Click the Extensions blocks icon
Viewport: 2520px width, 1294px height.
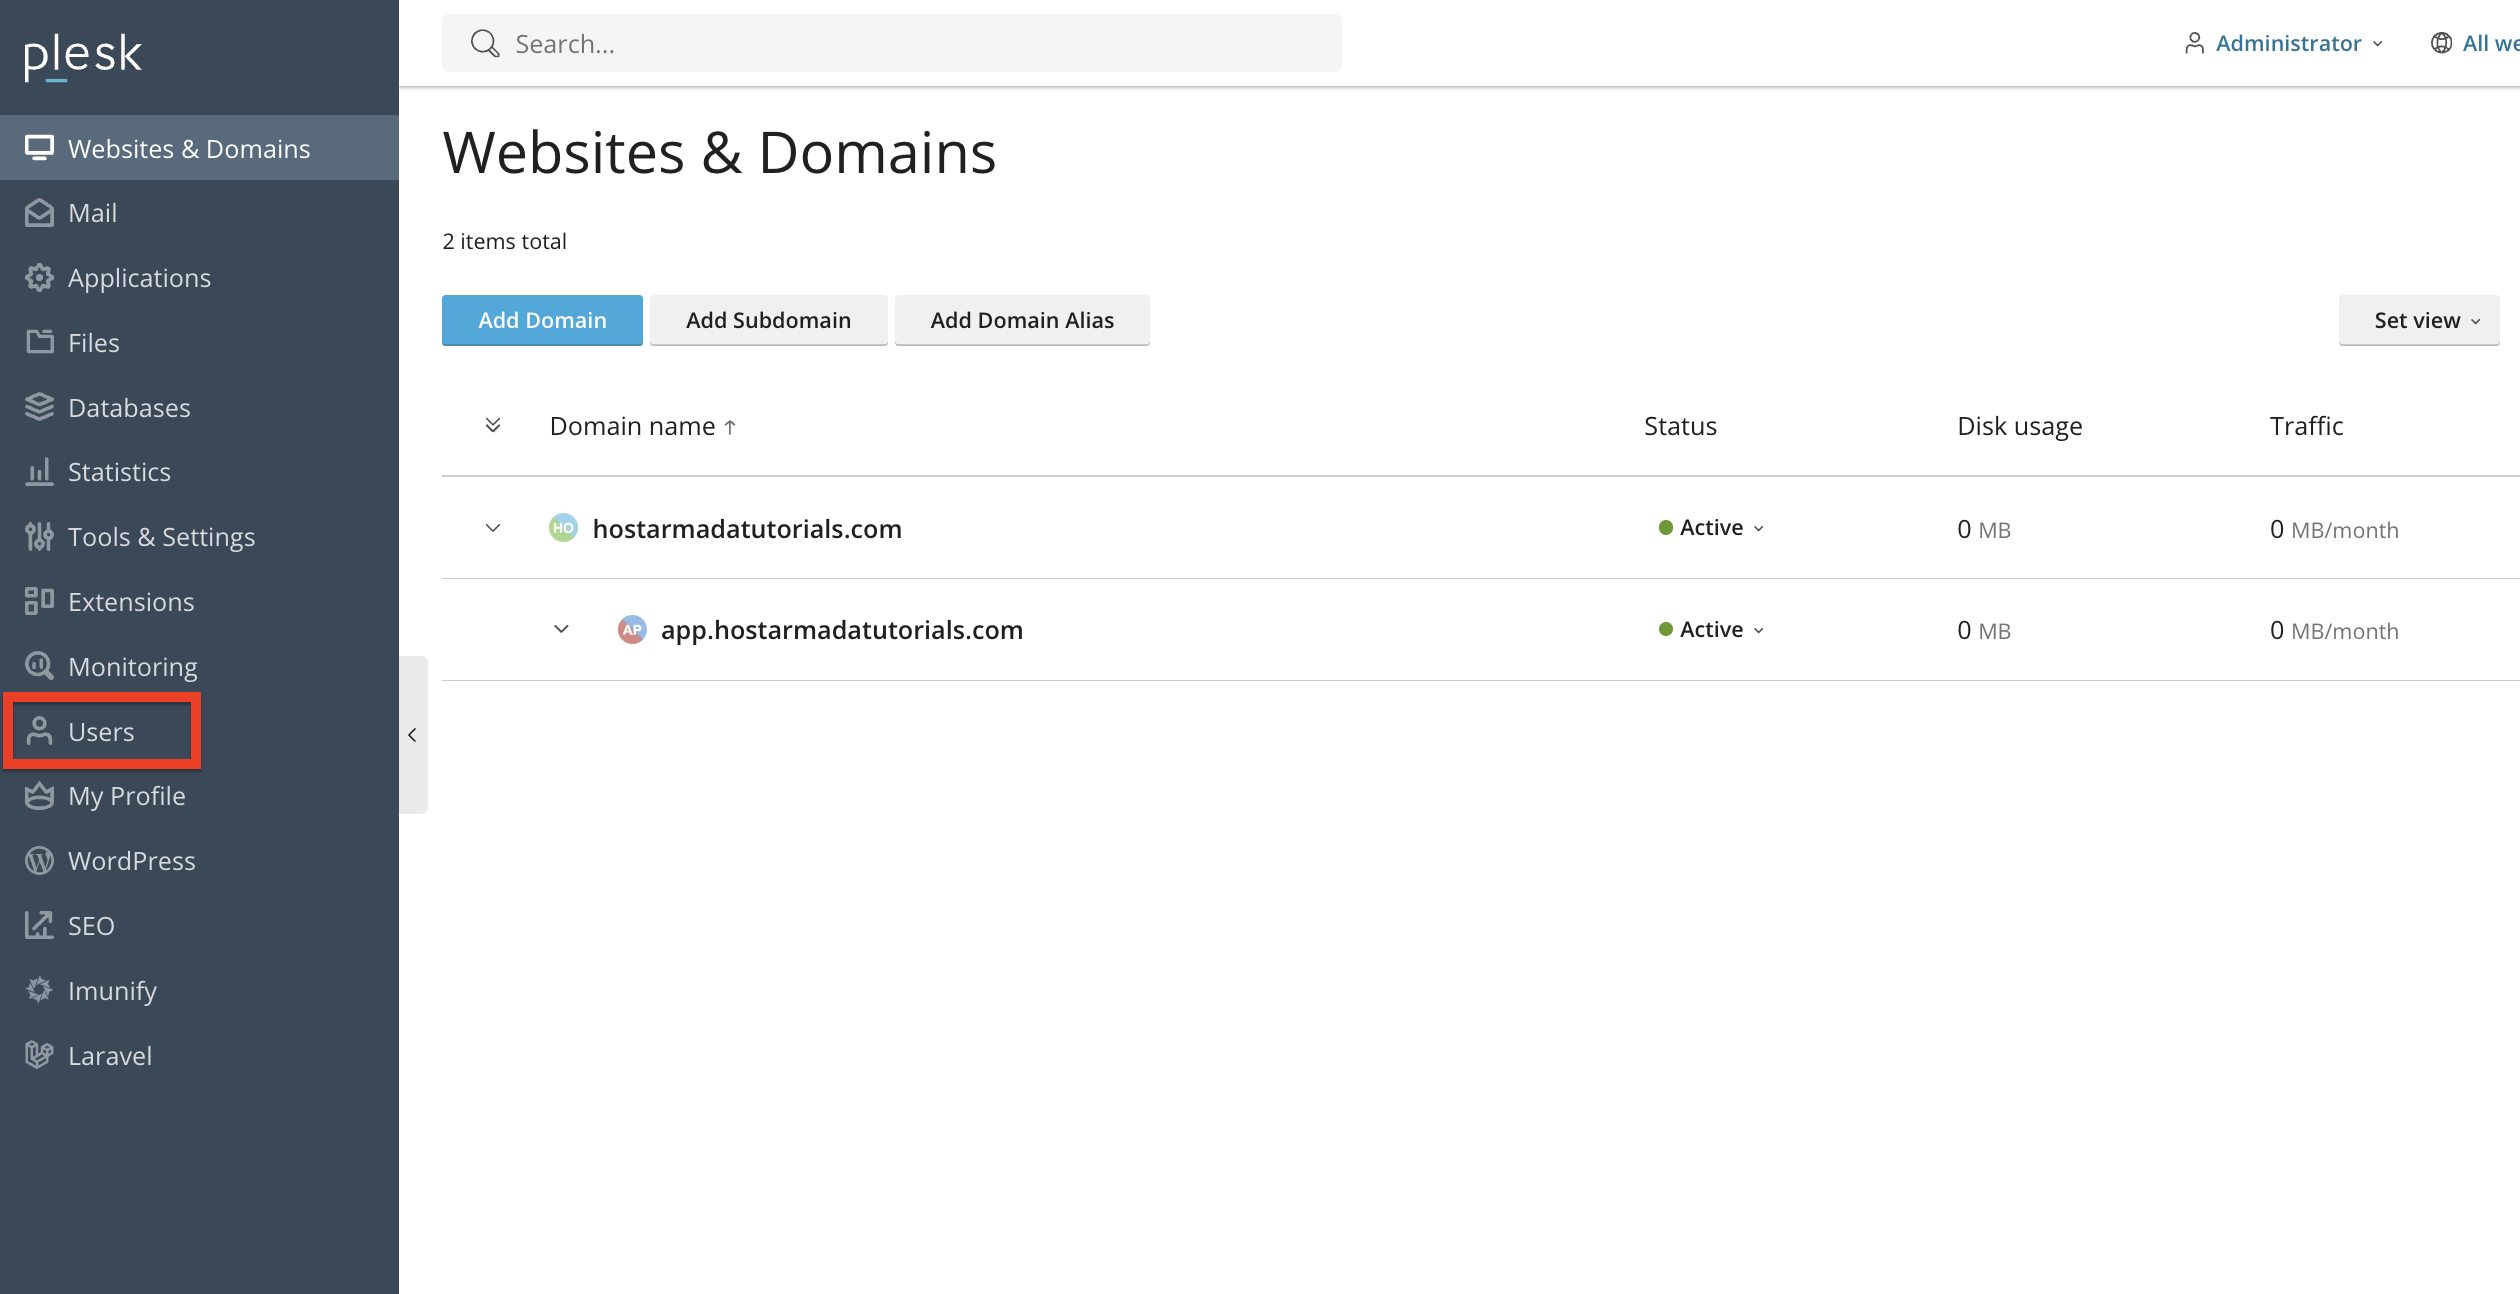click(39, 601)
